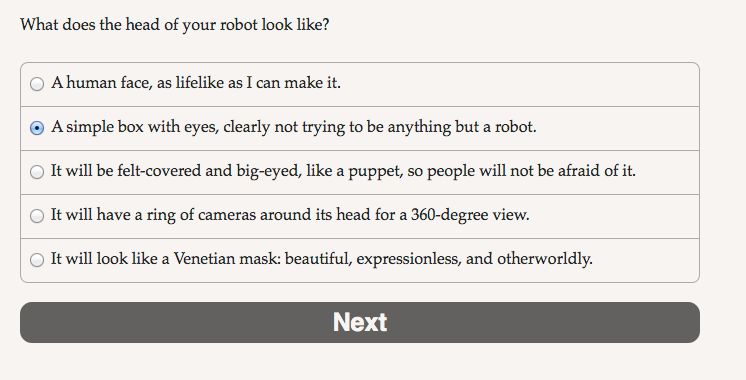The image size is (746, 380).
Task: Click the Next button
Action: pyautogui.click(x=360, y=322)
